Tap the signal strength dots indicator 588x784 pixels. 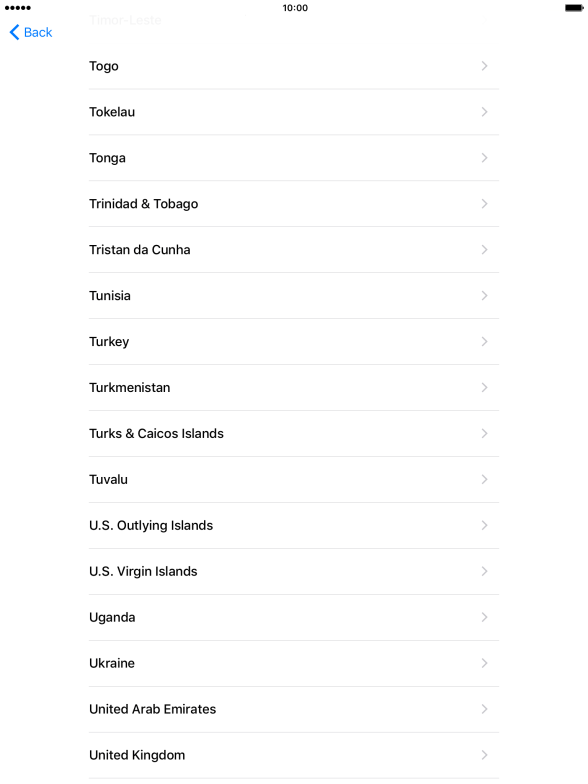coord(18,8)
